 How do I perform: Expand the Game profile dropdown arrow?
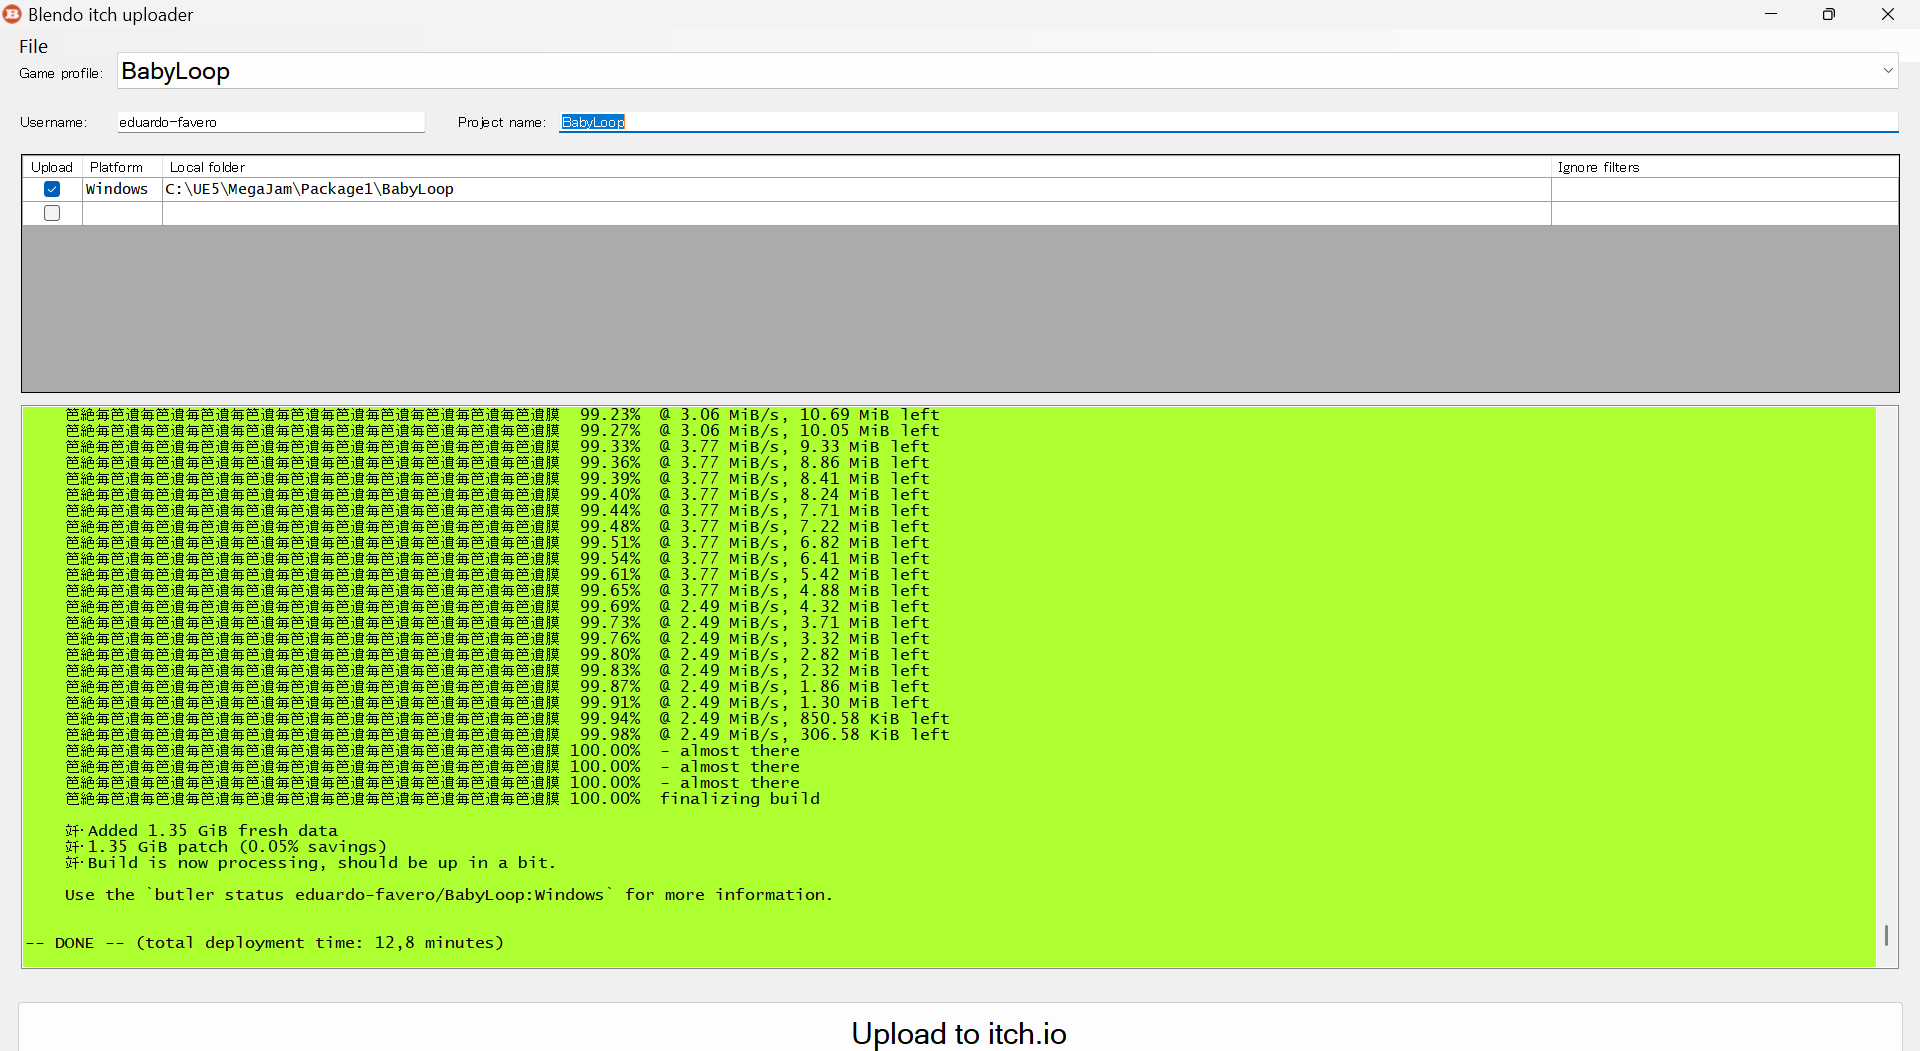coord(1887,71)
